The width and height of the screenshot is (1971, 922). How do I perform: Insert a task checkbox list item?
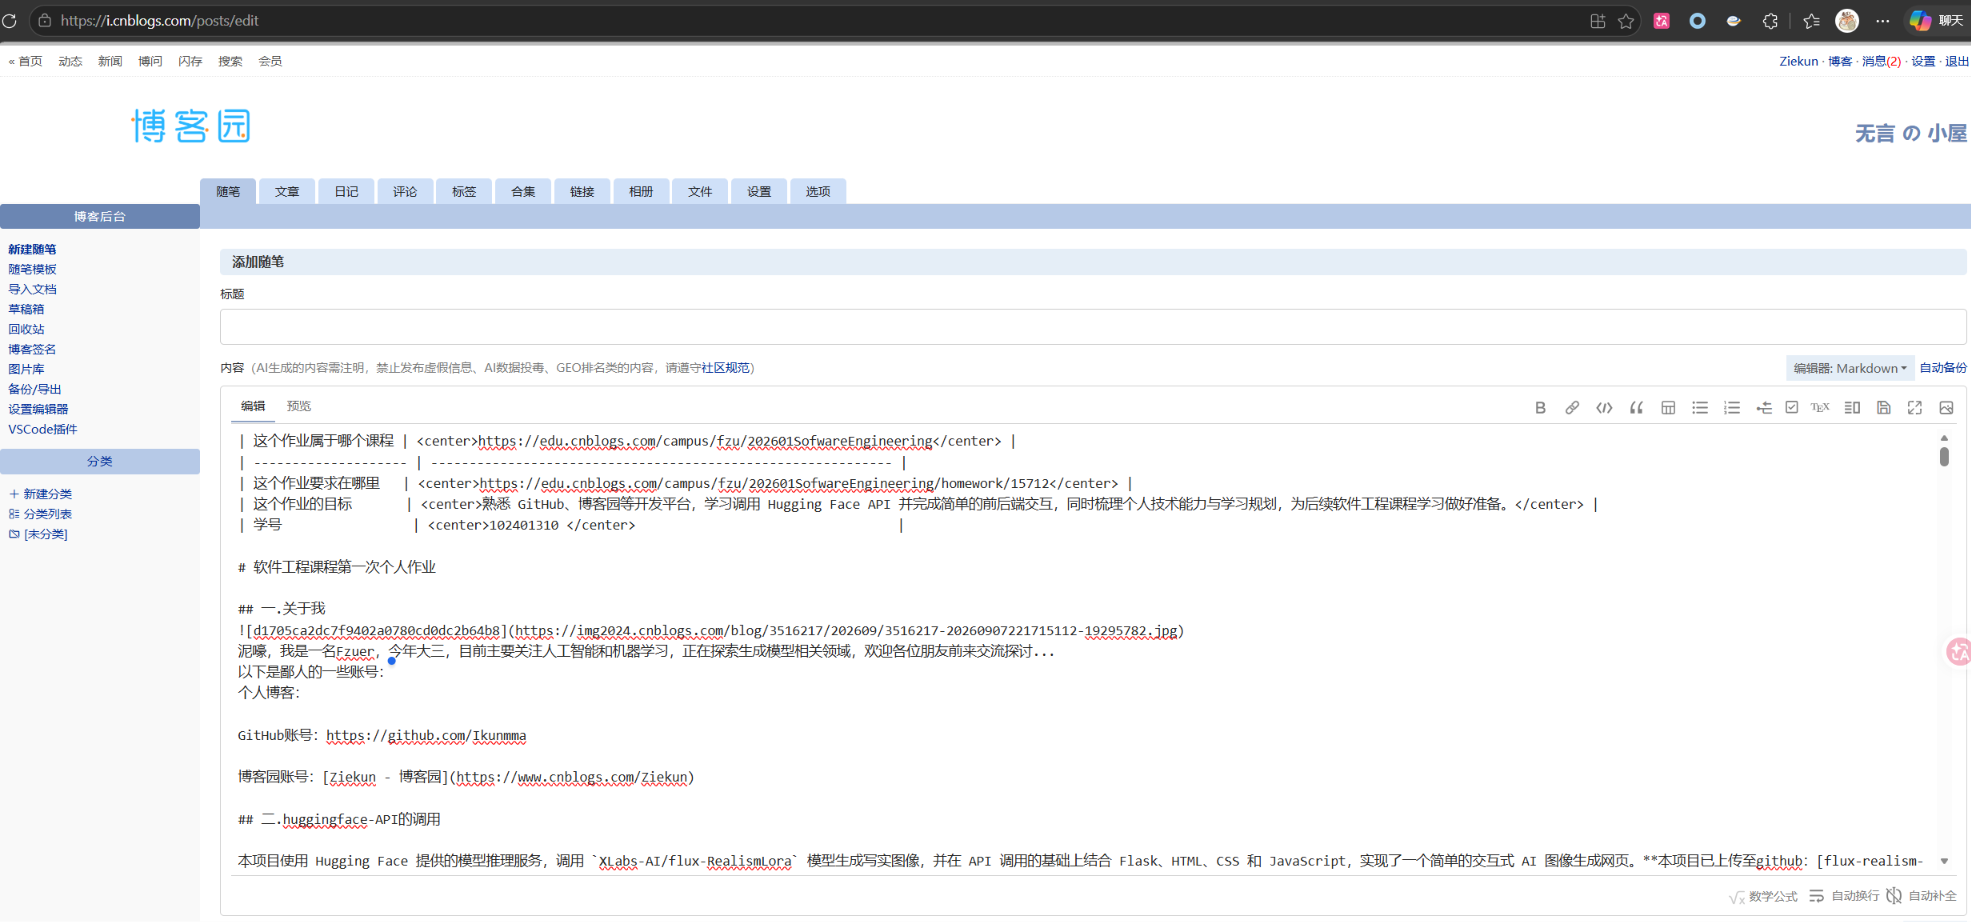pyautogui.click(x=1792, y=408)
